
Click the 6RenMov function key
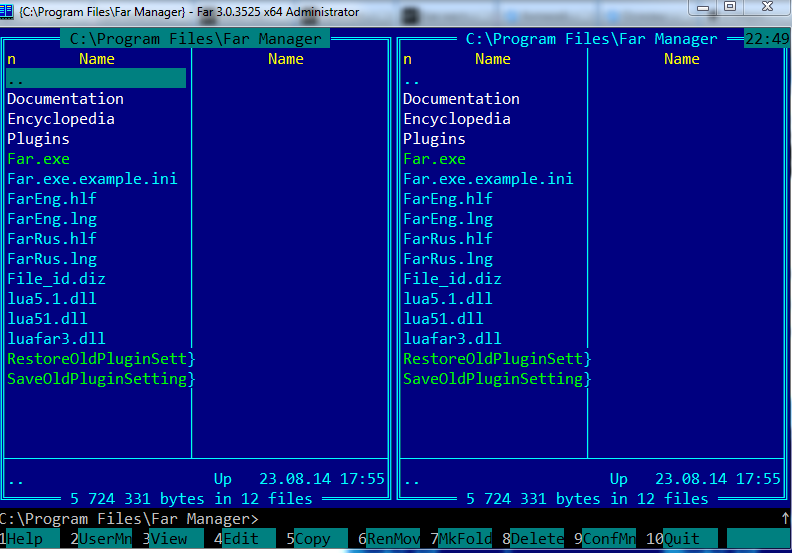point(389,539)
